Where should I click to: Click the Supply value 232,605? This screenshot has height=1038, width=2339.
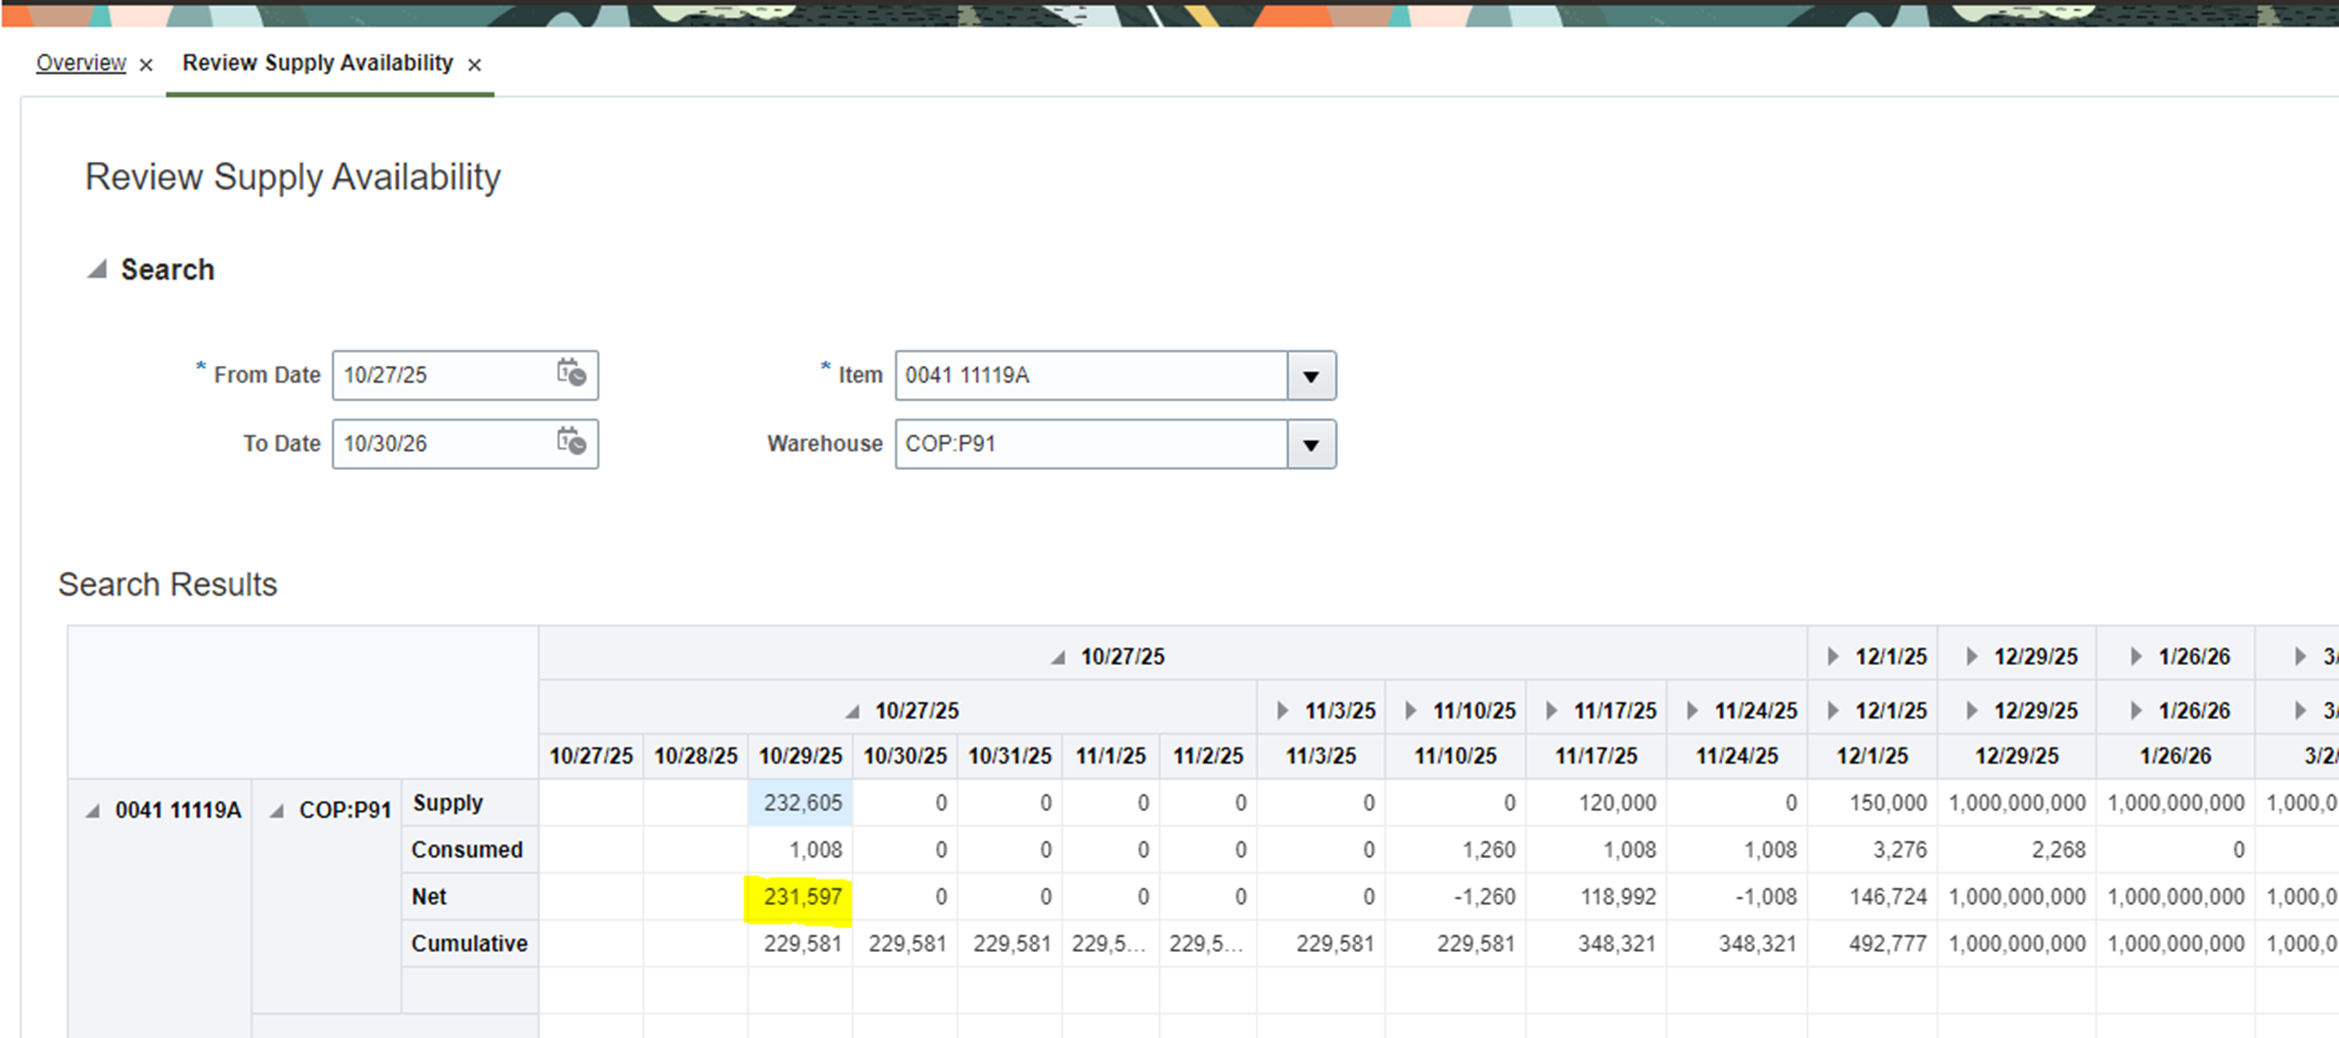[x=801, y=803]
